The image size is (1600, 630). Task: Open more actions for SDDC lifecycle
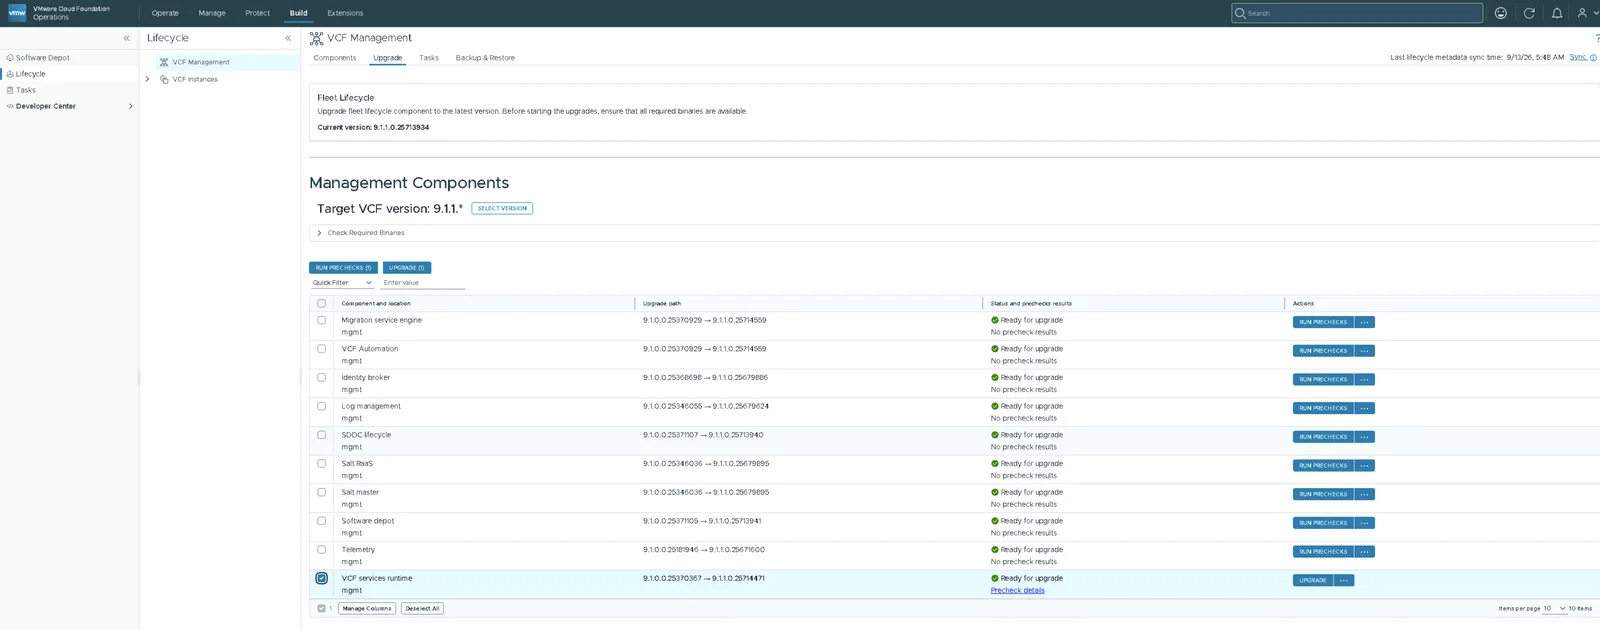click(1364, 437)
